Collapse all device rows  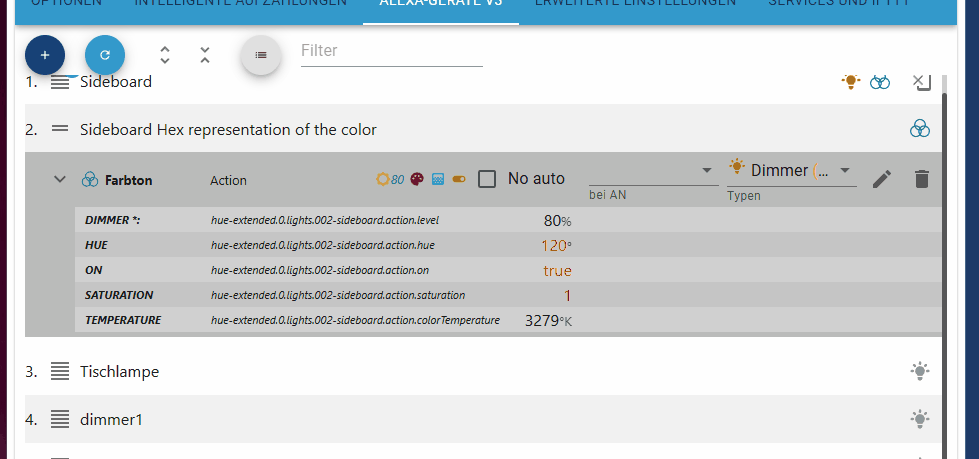pos(204,55)
